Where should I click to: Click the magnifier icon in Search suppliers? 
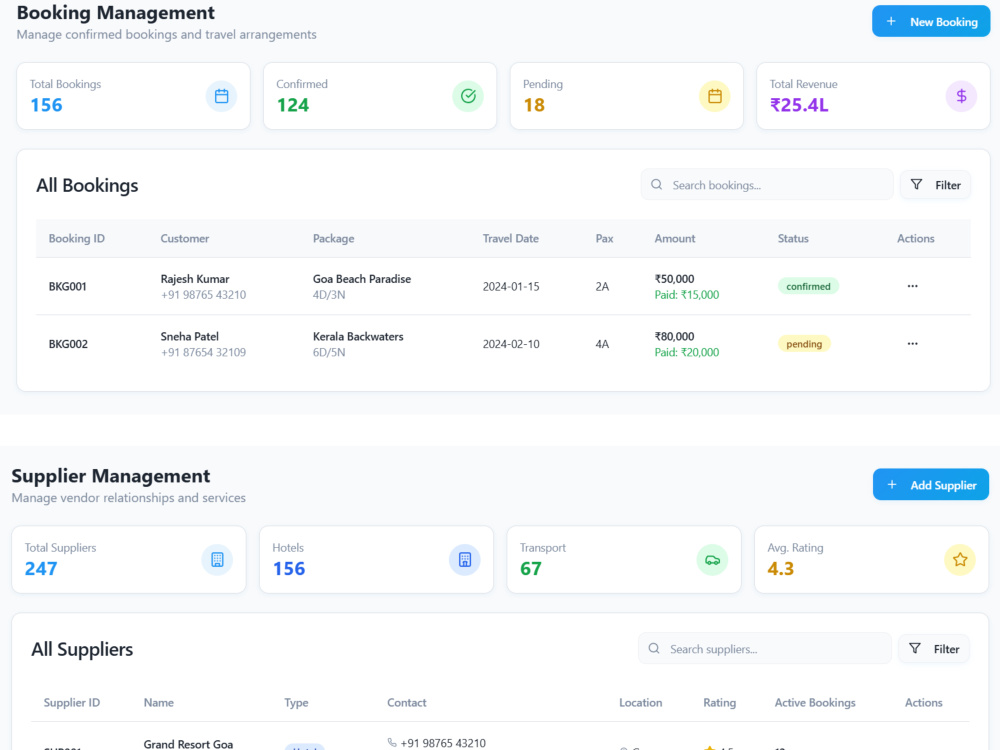(x=654, y=649)
